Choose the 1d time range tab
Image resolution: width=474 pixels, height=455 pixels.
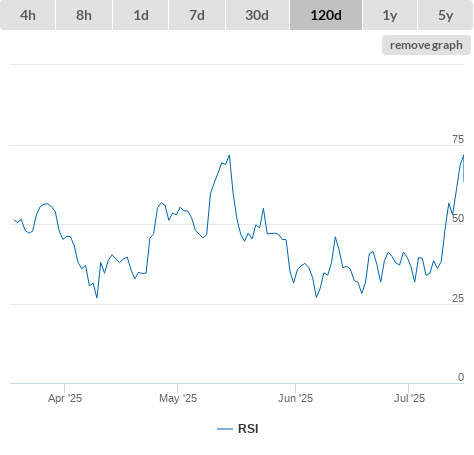(x=141, y=15)
